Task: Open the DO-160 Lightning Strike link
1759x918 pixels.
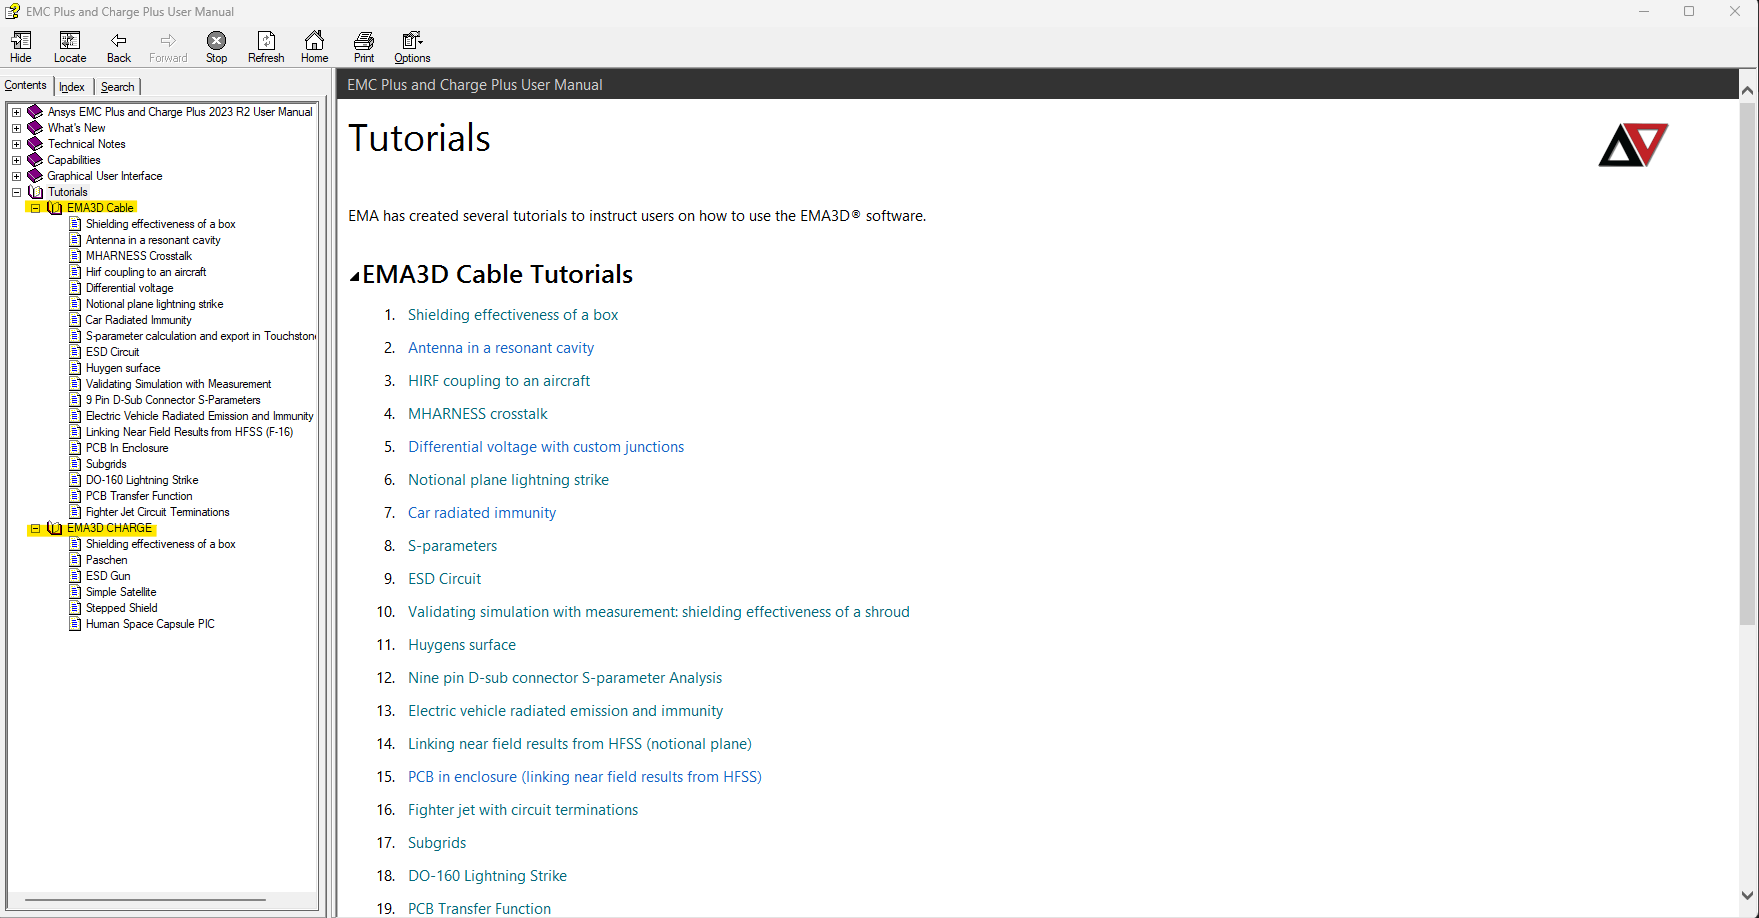Action: click(487, 876)
